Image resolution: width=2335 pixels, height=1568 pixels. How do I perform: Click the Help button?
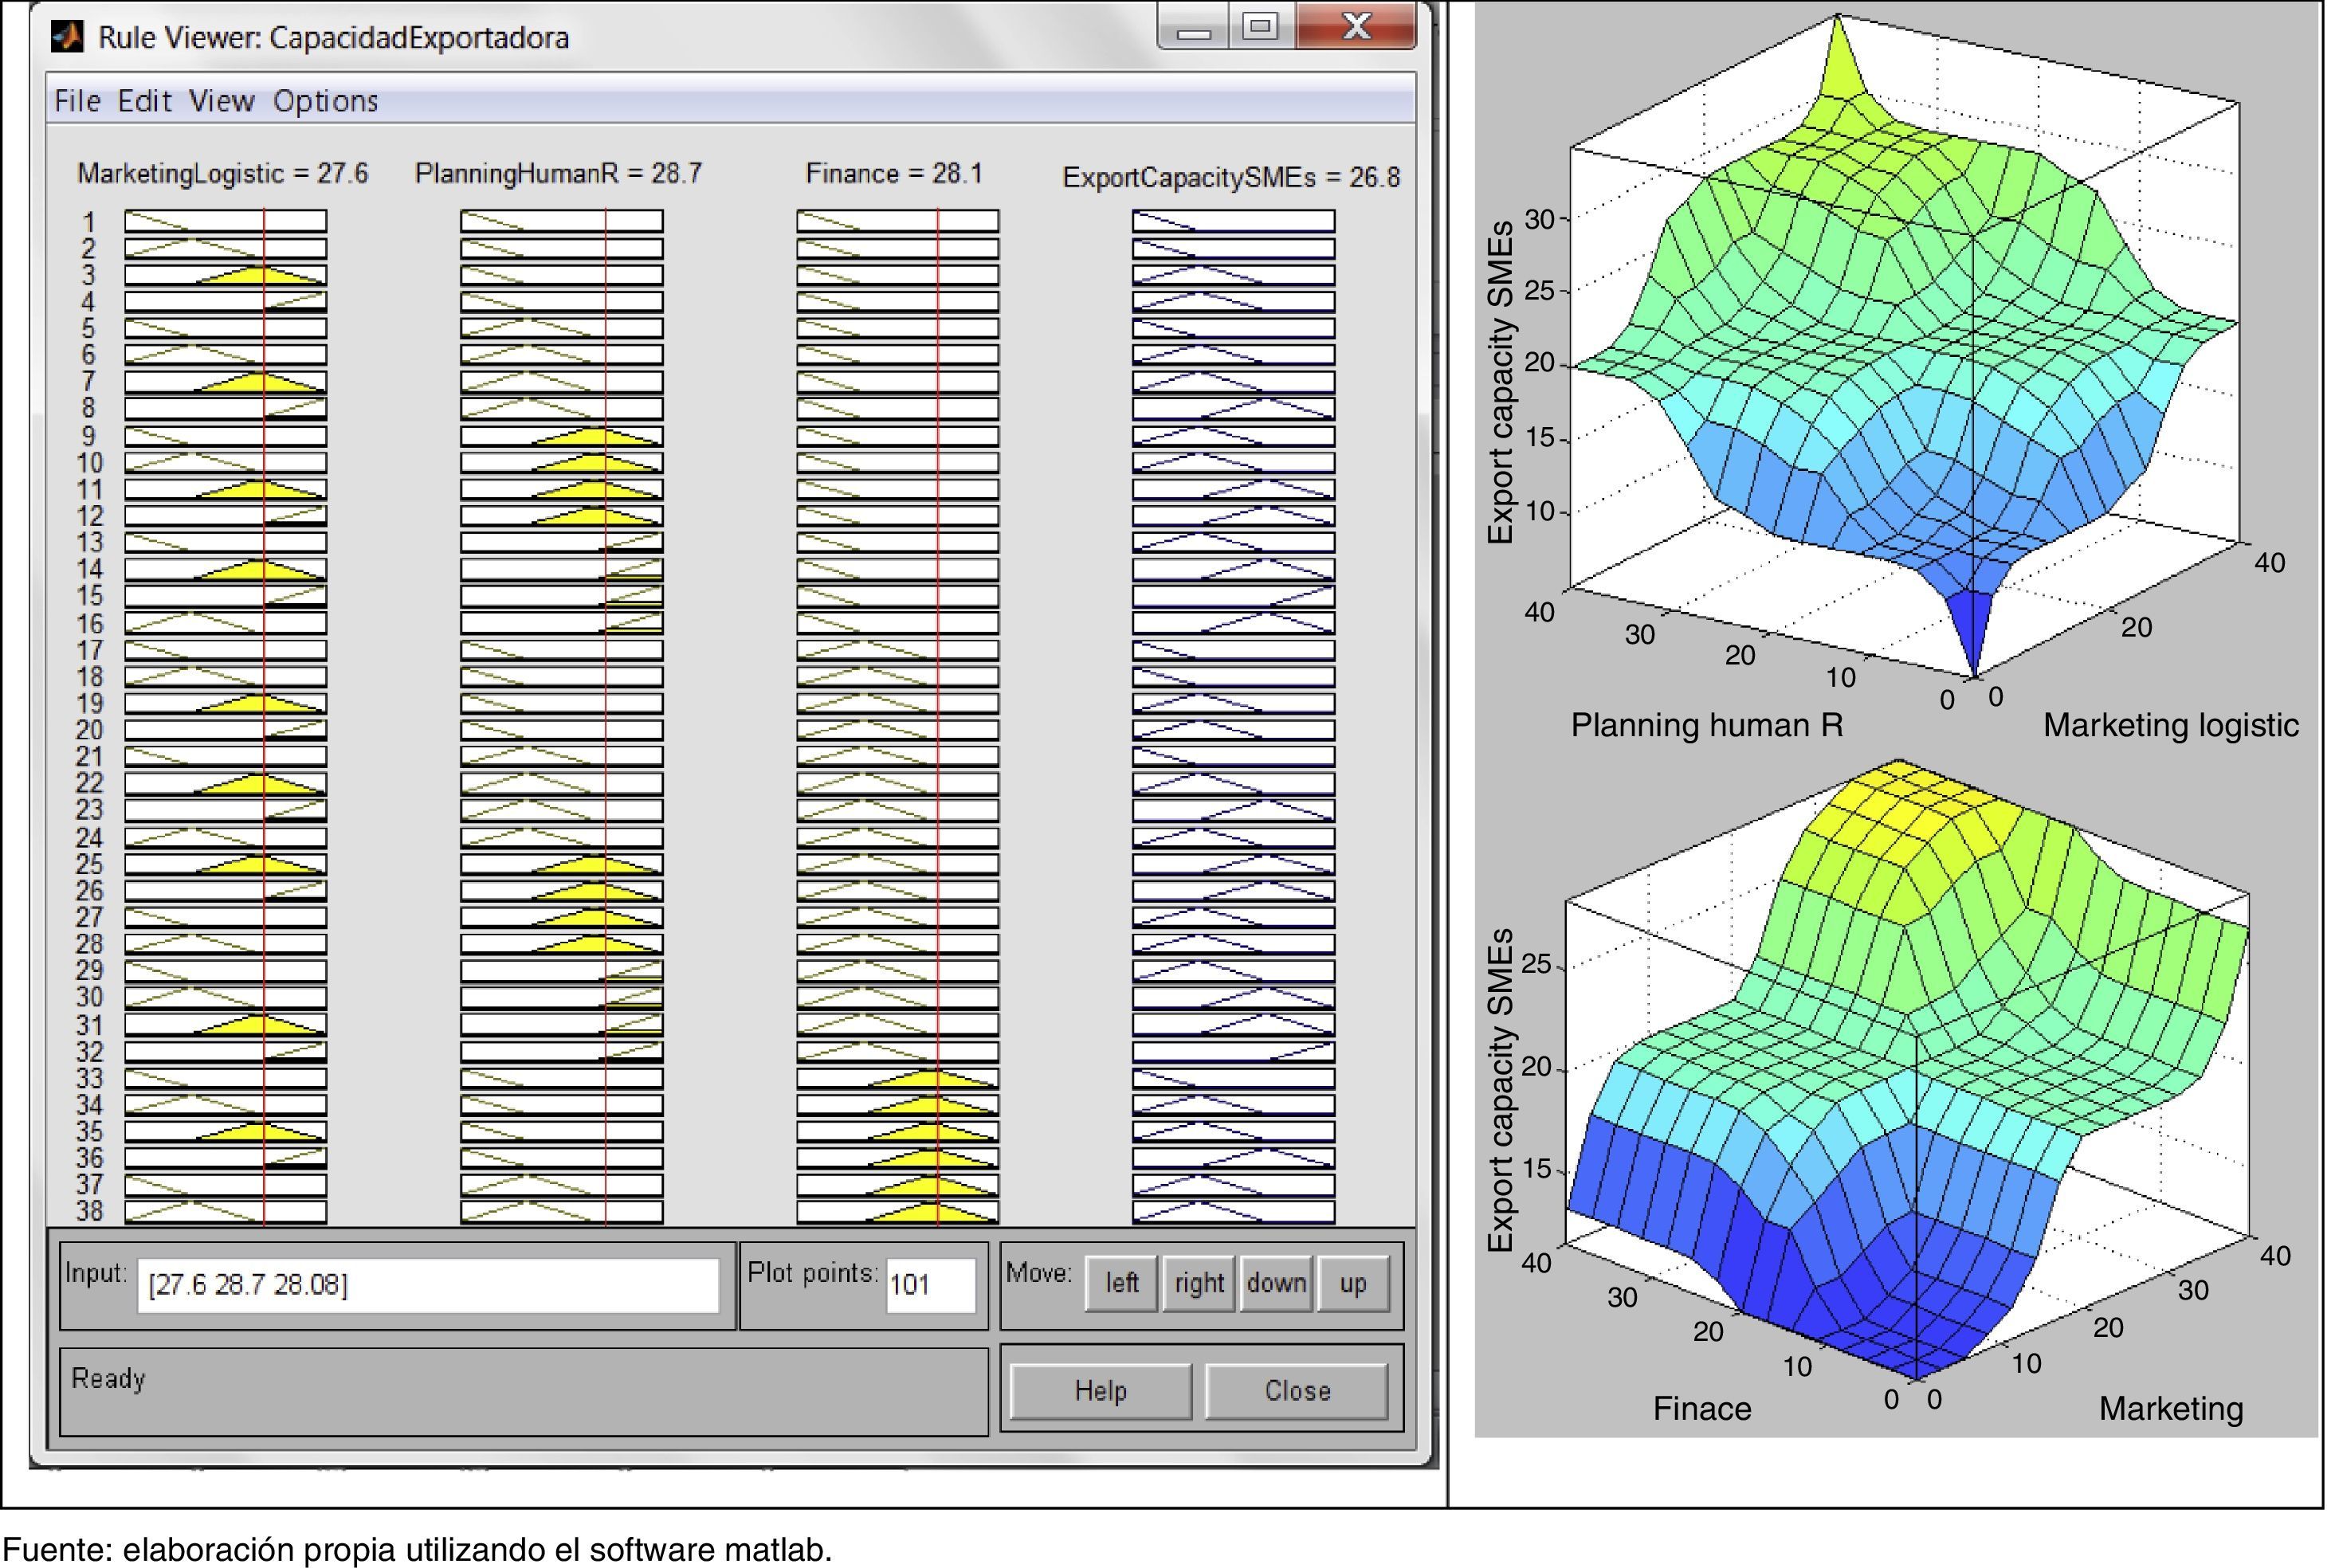[1100, 1391]
